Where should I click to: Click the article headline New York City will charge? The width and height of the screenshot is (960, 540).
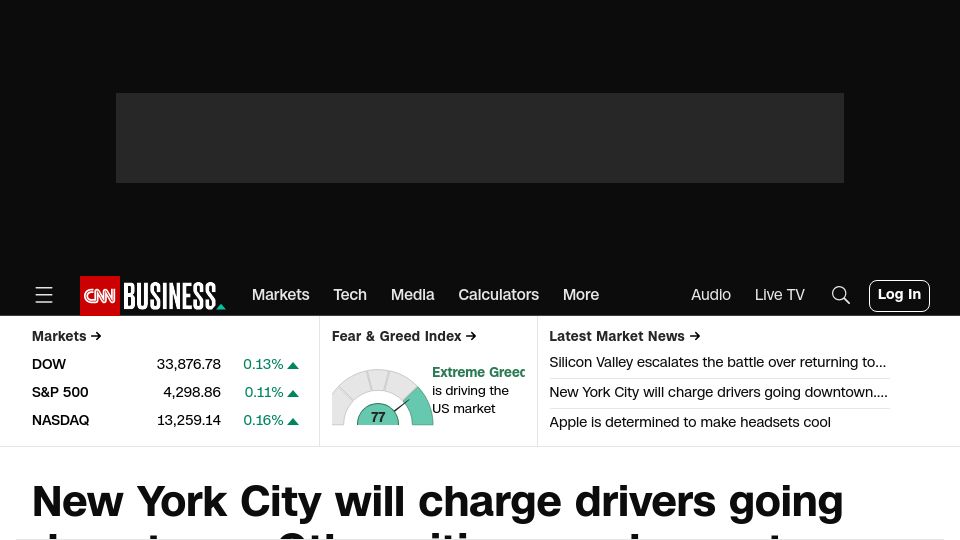pos(438,509)
